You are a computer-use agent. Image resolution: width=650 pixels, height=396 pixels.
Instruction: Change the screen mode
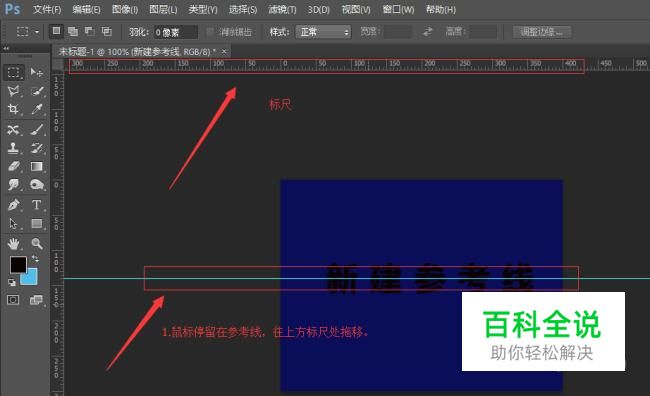click(x=36, y=300)
